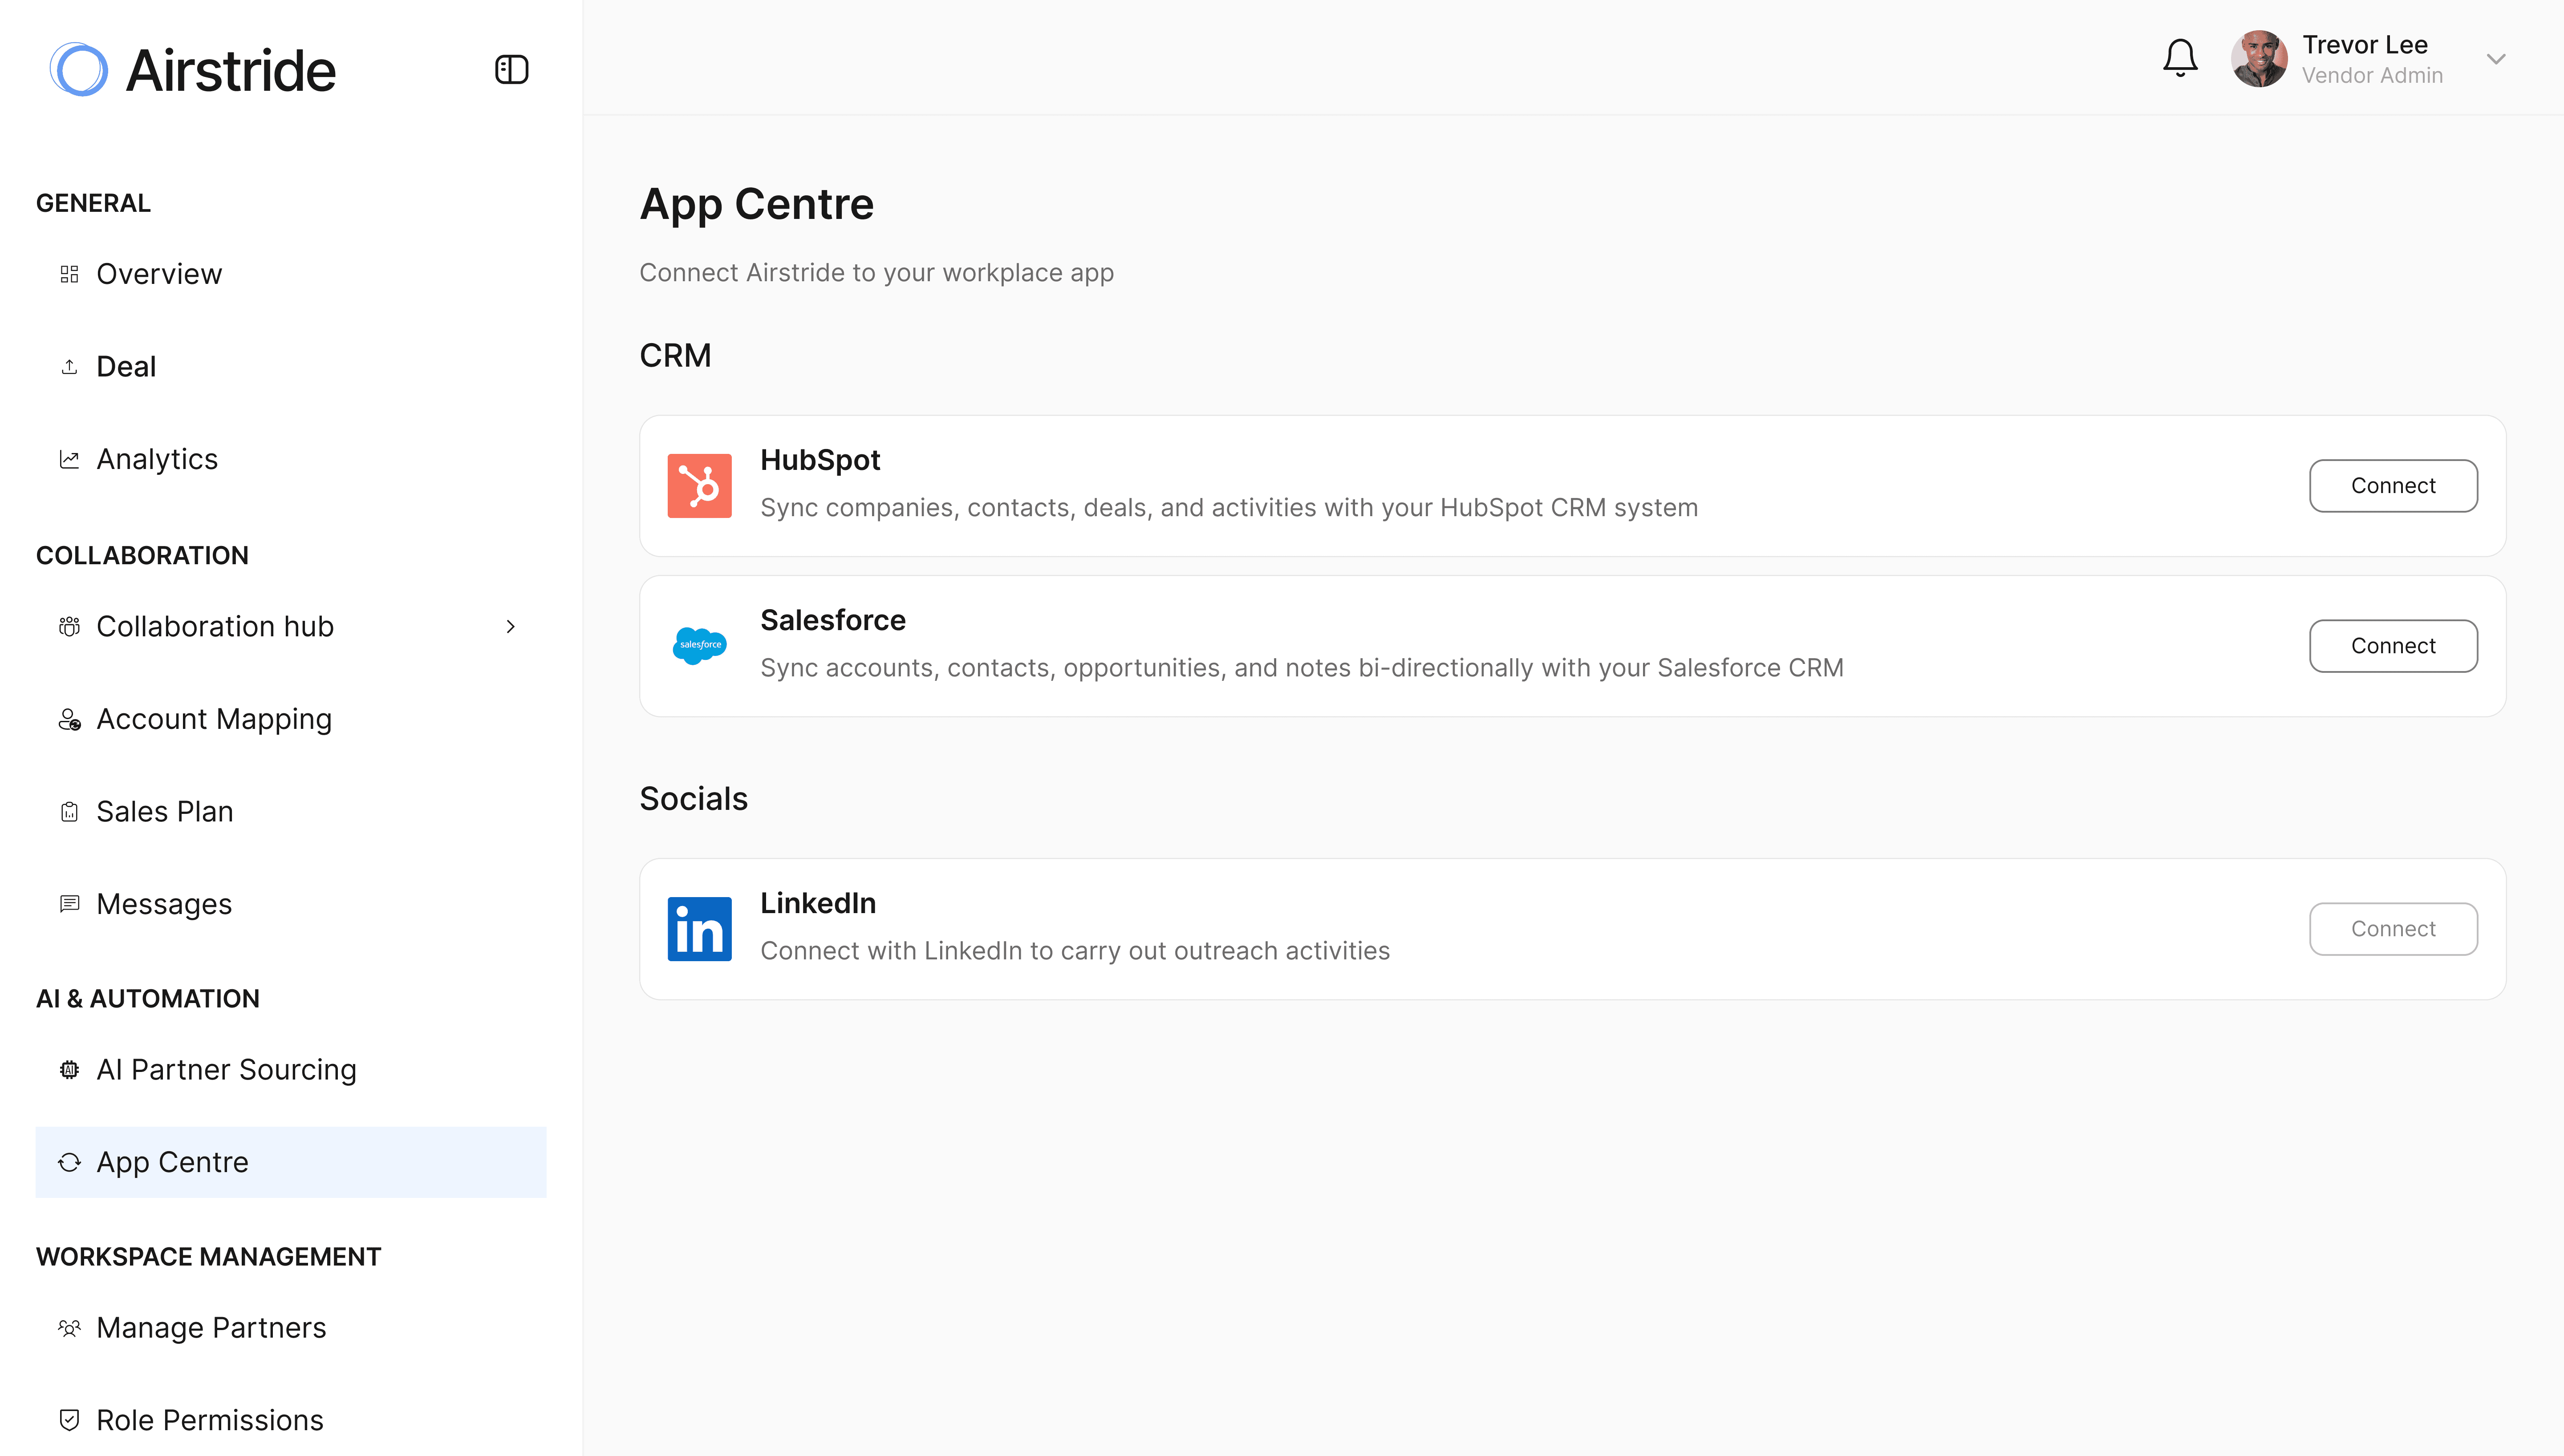The height and width of the screenshot is (1456, 2564).
Task: Switch to the Sales Plan section
Action: click(164, 811)
